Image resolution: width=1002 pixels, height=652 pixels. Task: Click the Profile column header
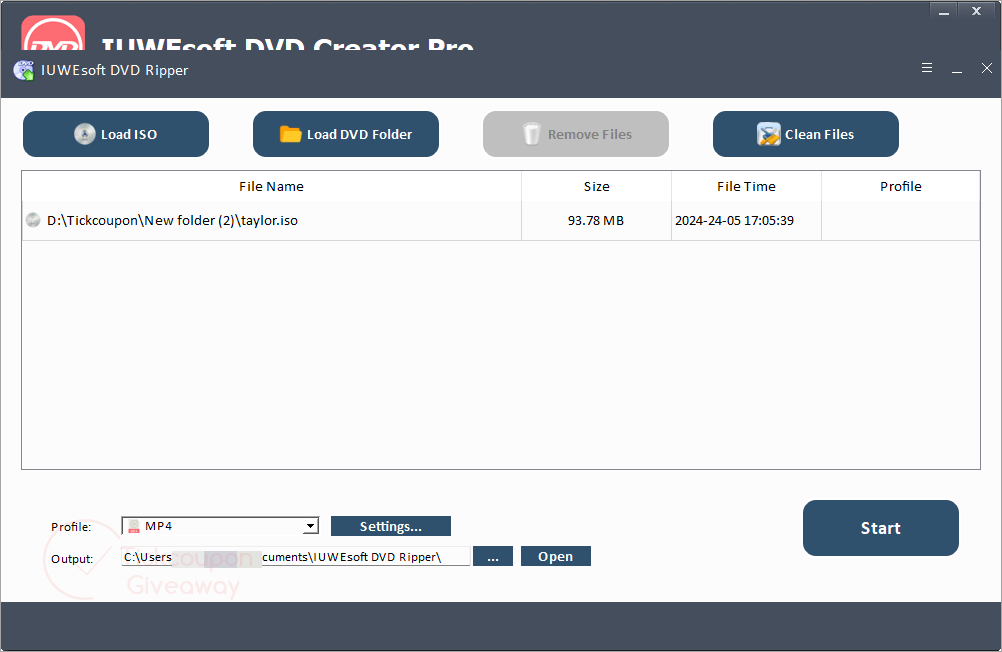900,186
